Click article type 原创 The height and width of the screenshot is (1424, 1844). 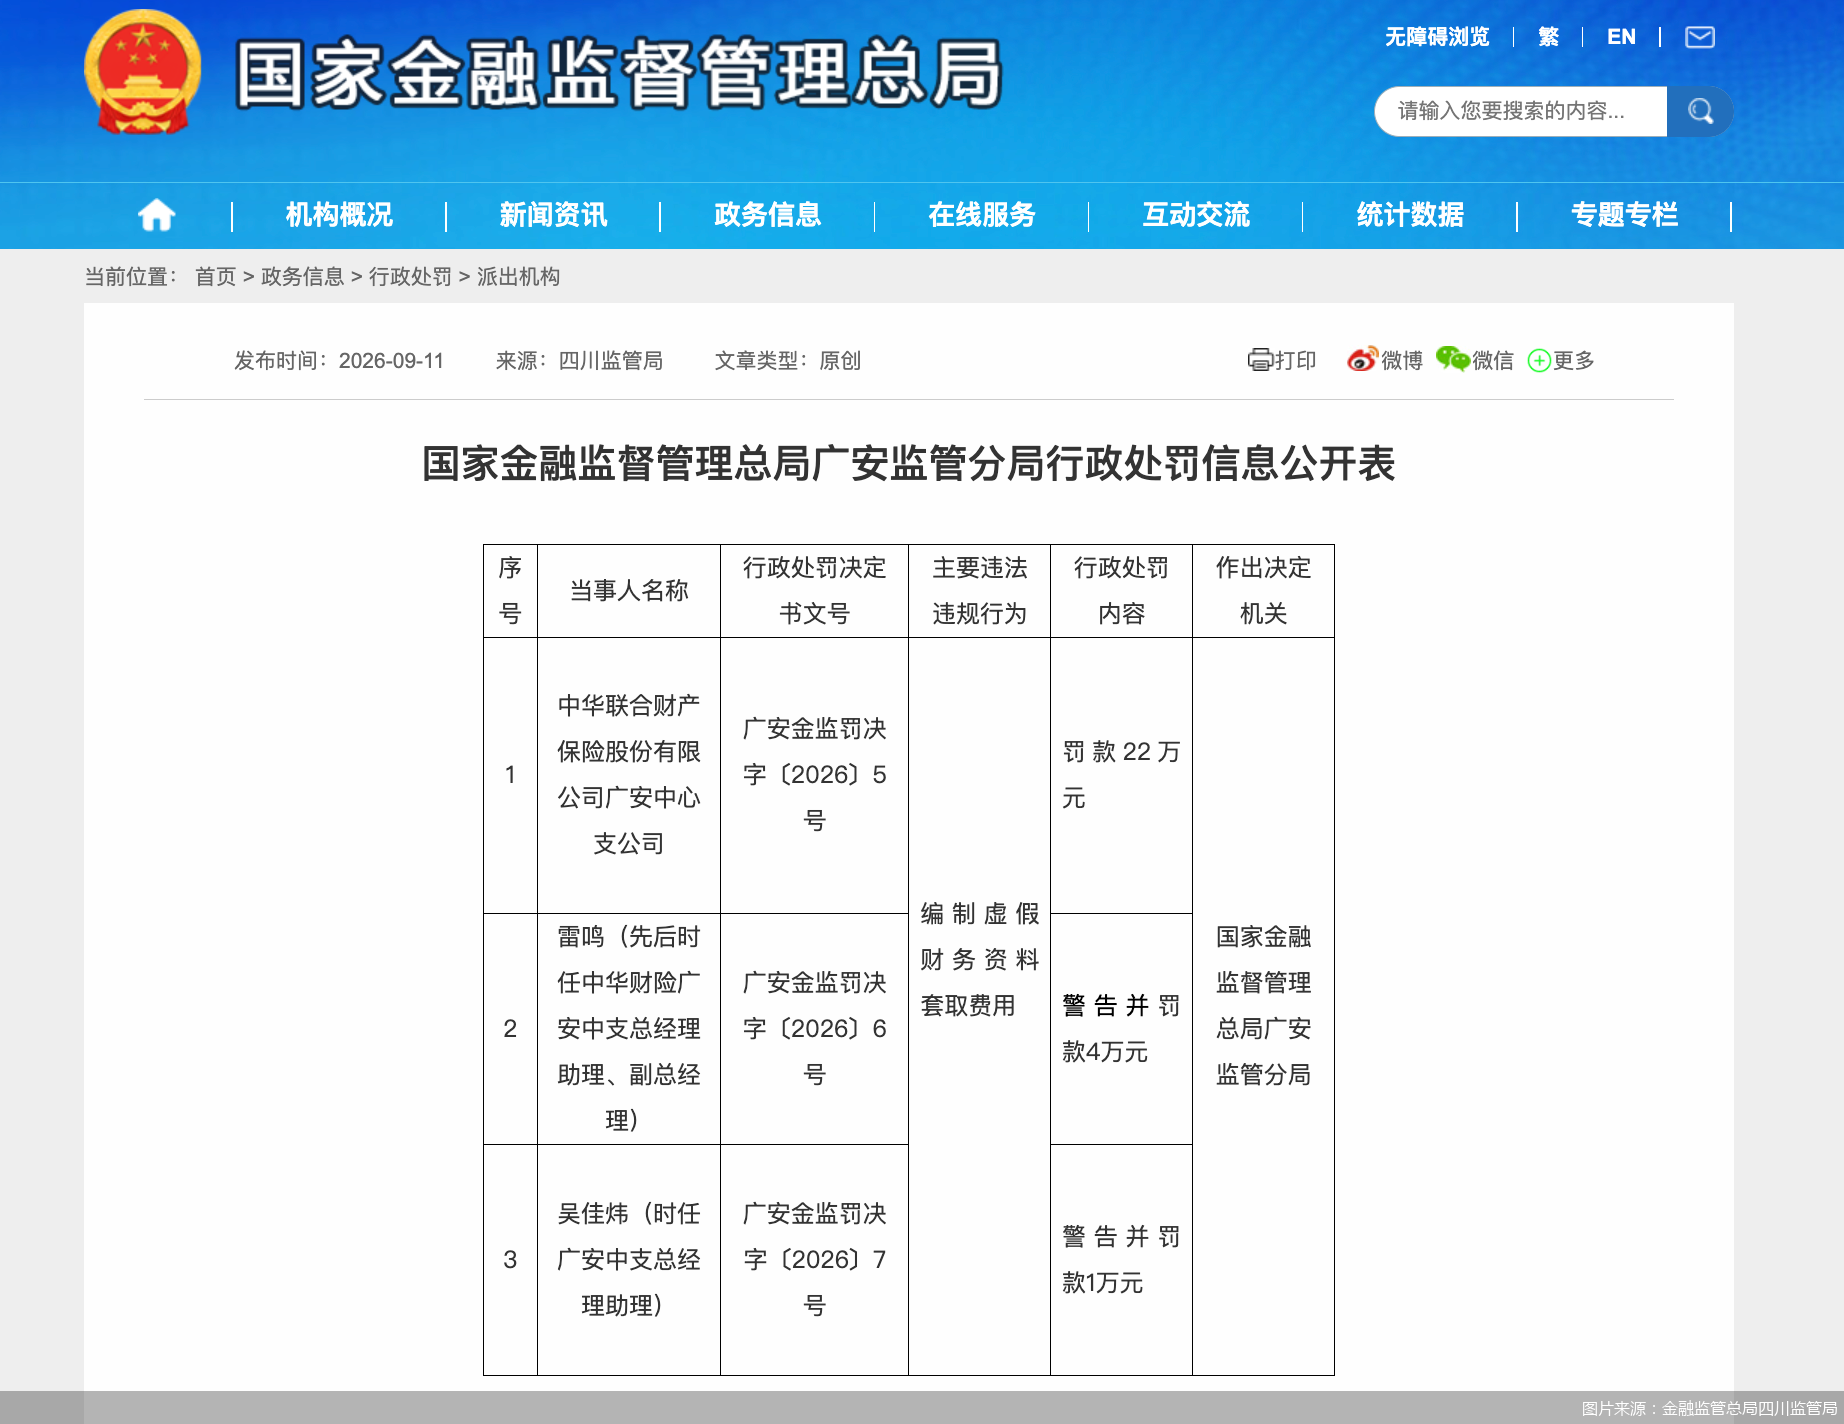pyautogui.click(x=840, y=360)
